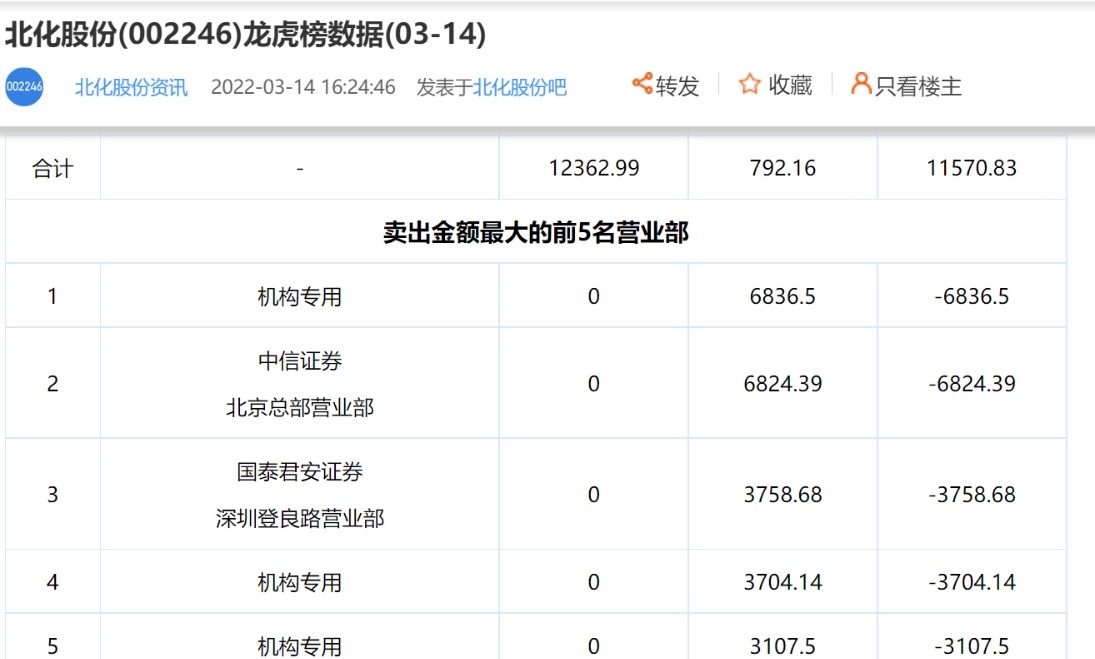Click buy amount 0 in 中信证券 row
Image resolution: width=1095 pixels, height=659 pixels.
(x=594, y=384)
